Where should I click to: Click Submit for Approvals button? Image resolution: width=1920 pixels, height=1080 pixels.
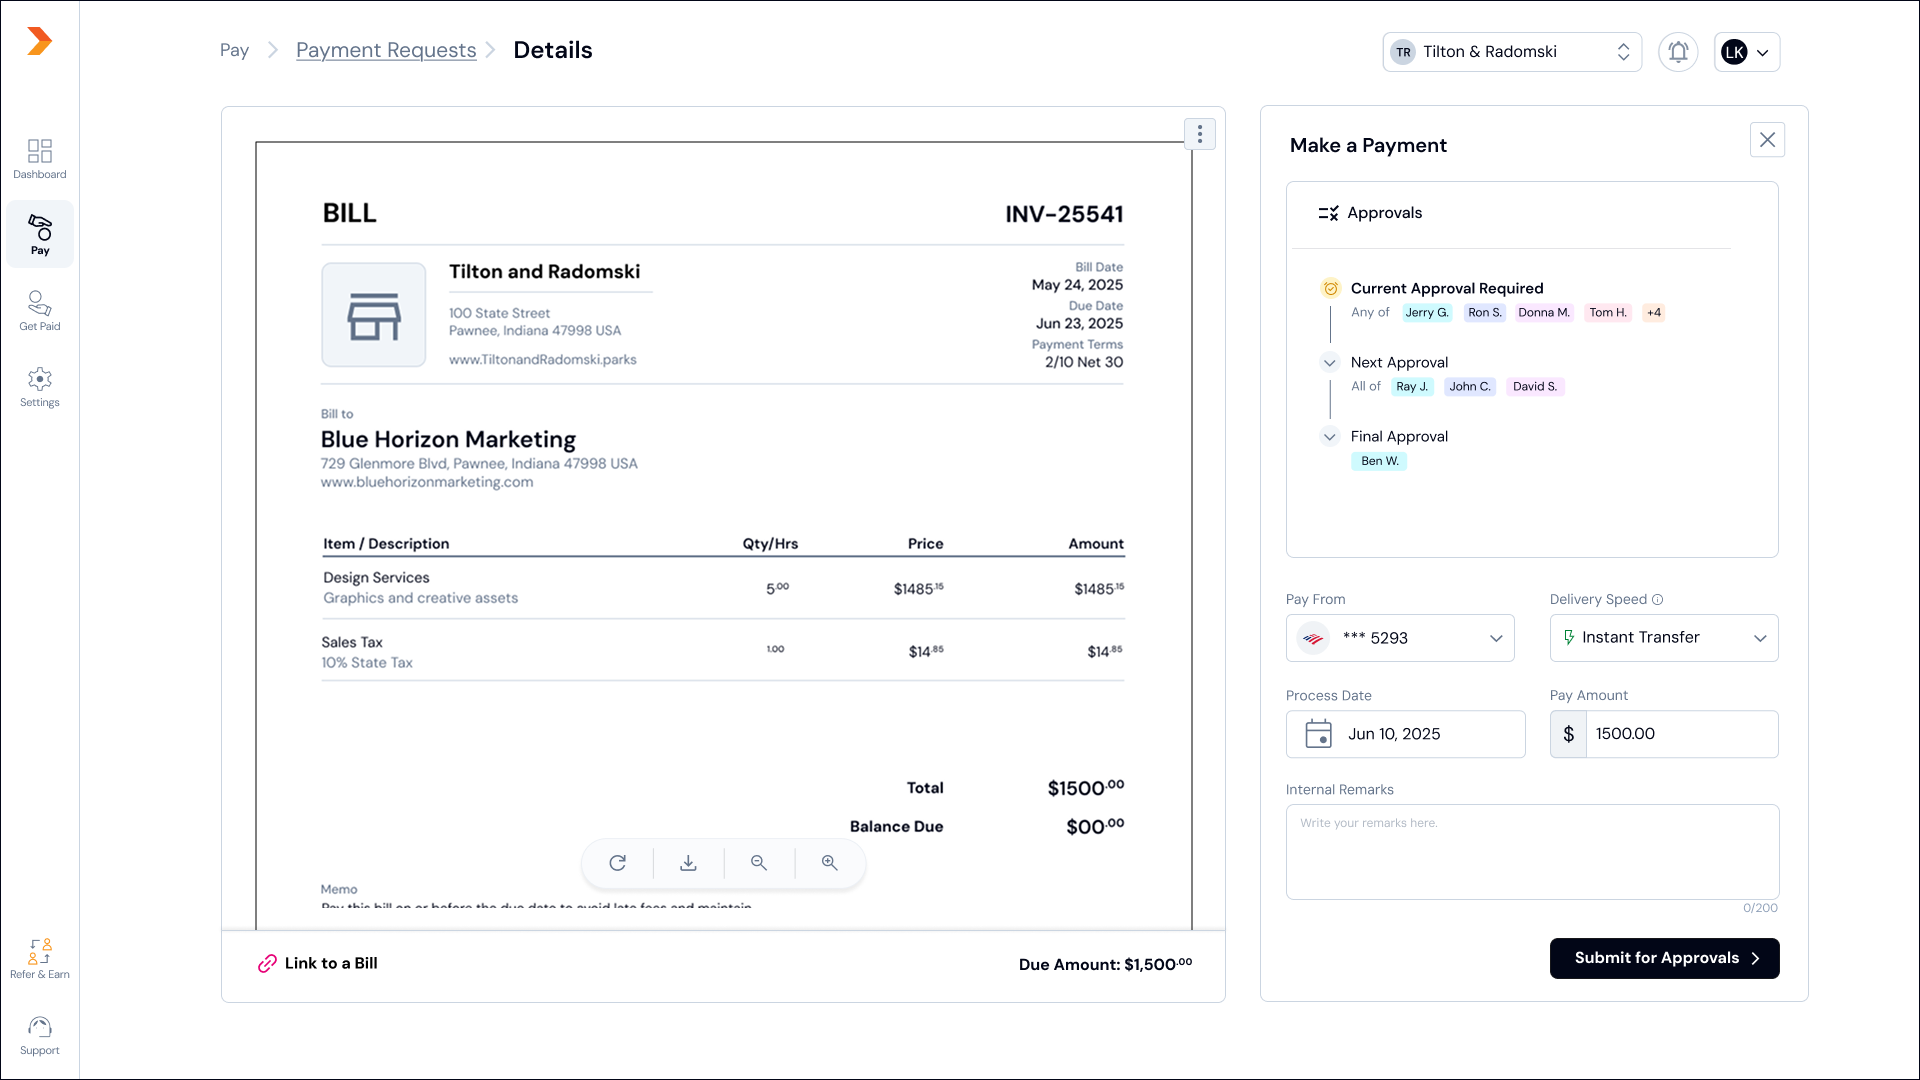(x=1664, y=958)
